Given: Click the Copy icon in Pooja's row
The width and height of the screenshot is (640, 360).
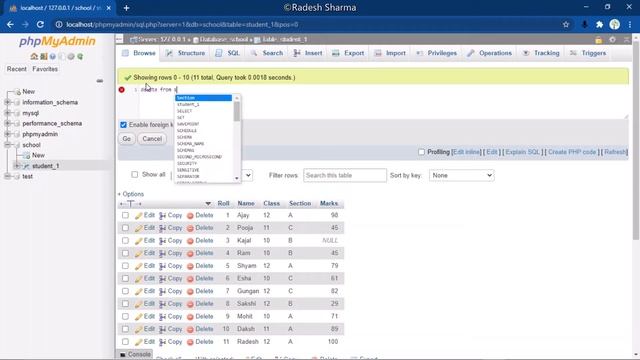Looking at the screenshot, I should (162, 228).
